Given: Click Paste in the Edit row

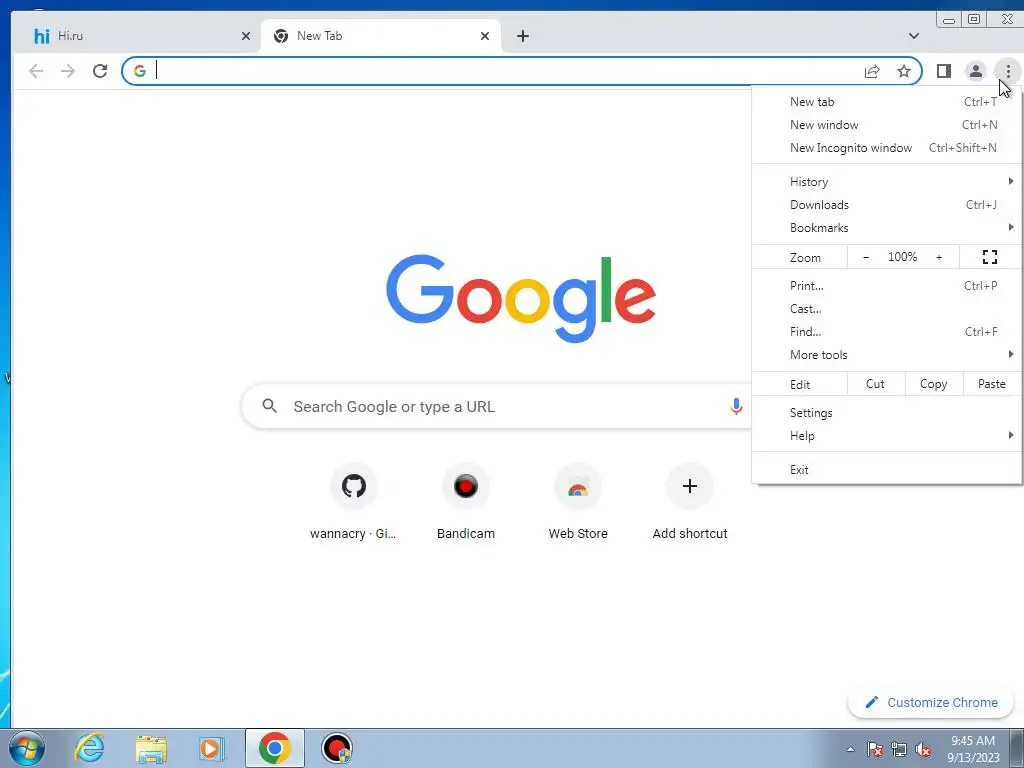Looking at the screenshot, I should click(992, 384).
